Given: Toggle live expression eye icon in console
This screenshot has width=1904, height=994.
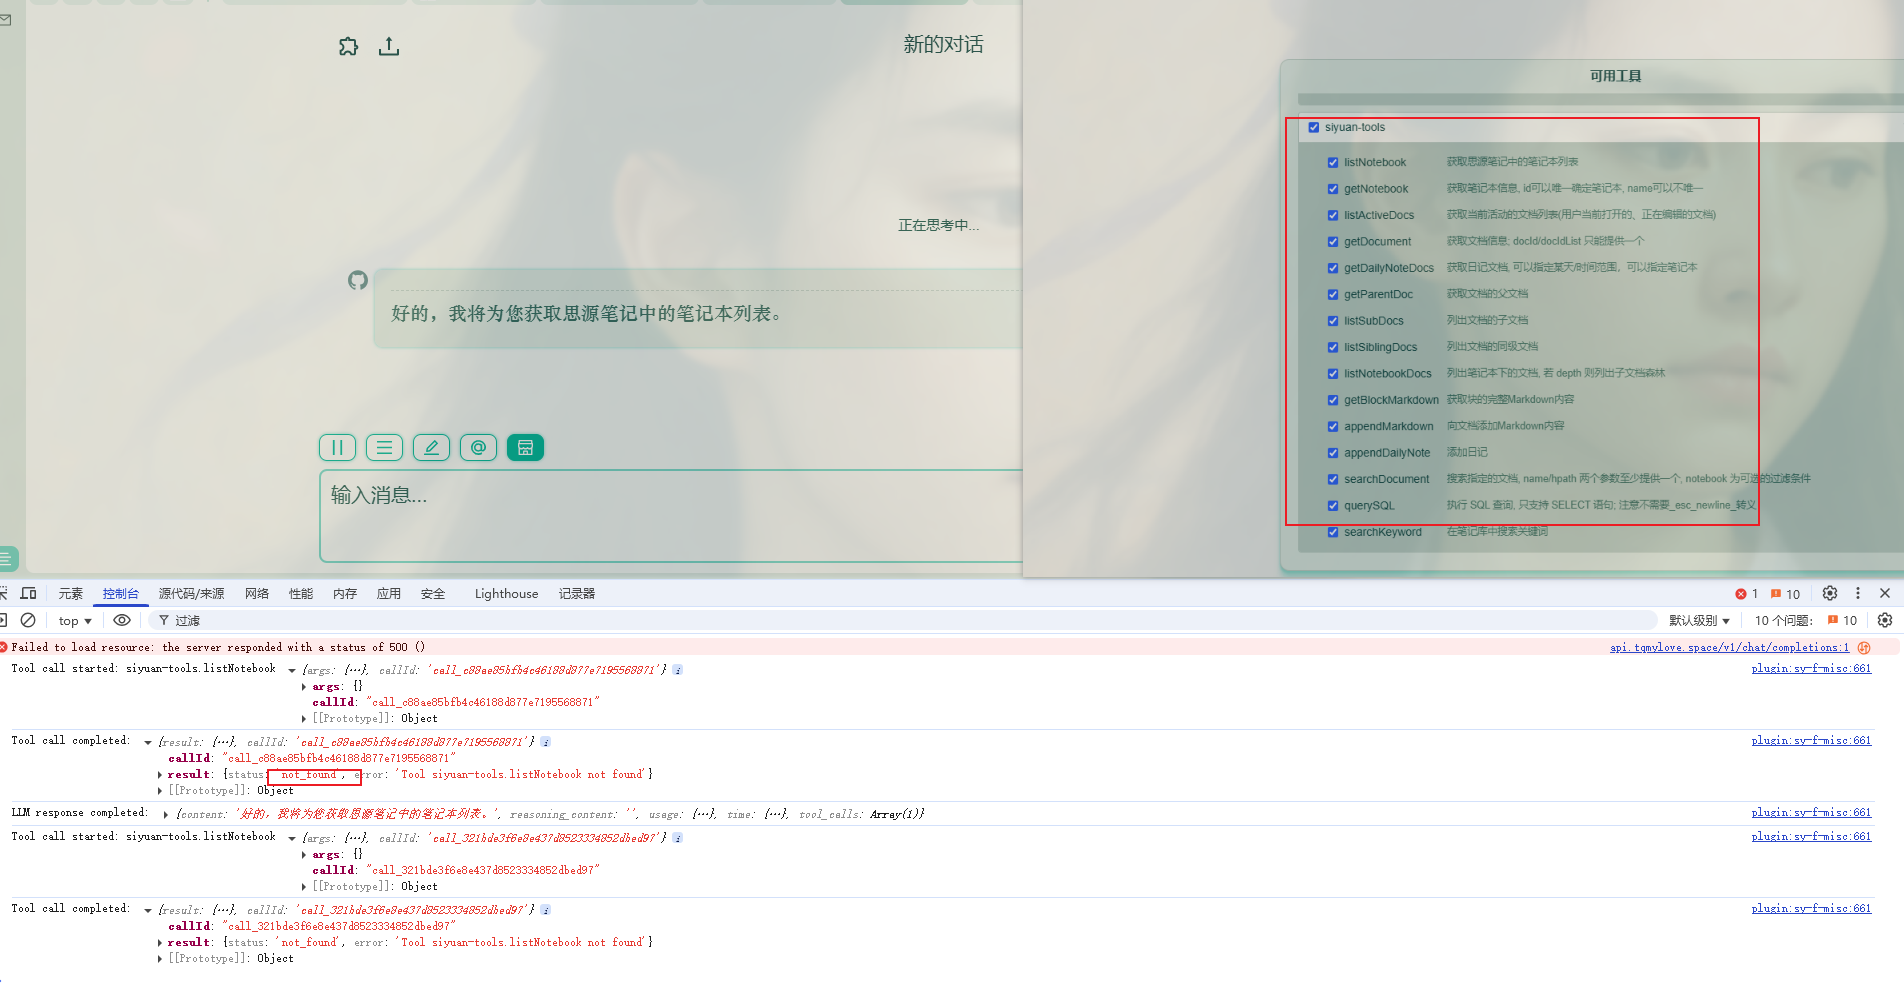Looking at the screenshot, I should point(122,620).
